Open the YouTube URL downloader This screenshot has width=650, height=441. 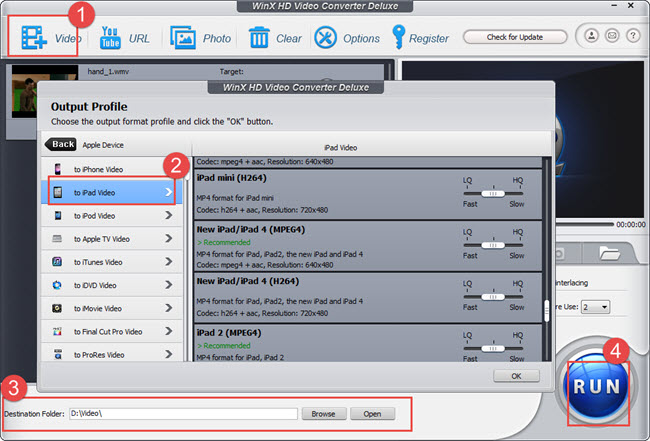pos(110,38)
